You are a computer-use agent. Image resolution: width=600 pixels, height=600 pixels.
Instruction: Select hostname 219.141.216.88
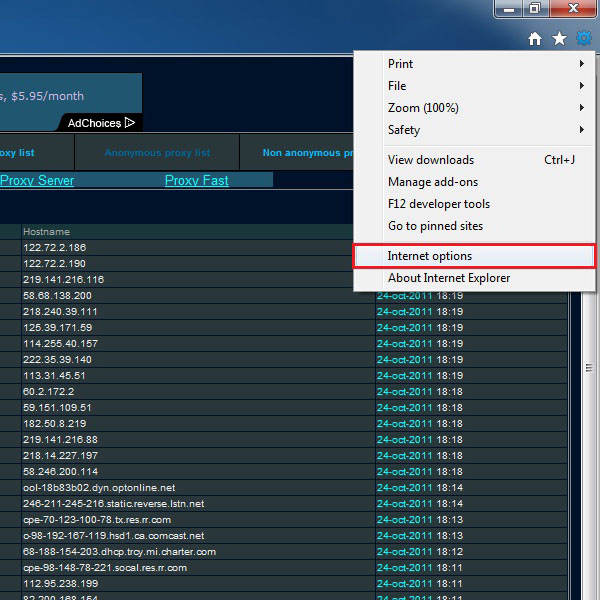[60, 440]
